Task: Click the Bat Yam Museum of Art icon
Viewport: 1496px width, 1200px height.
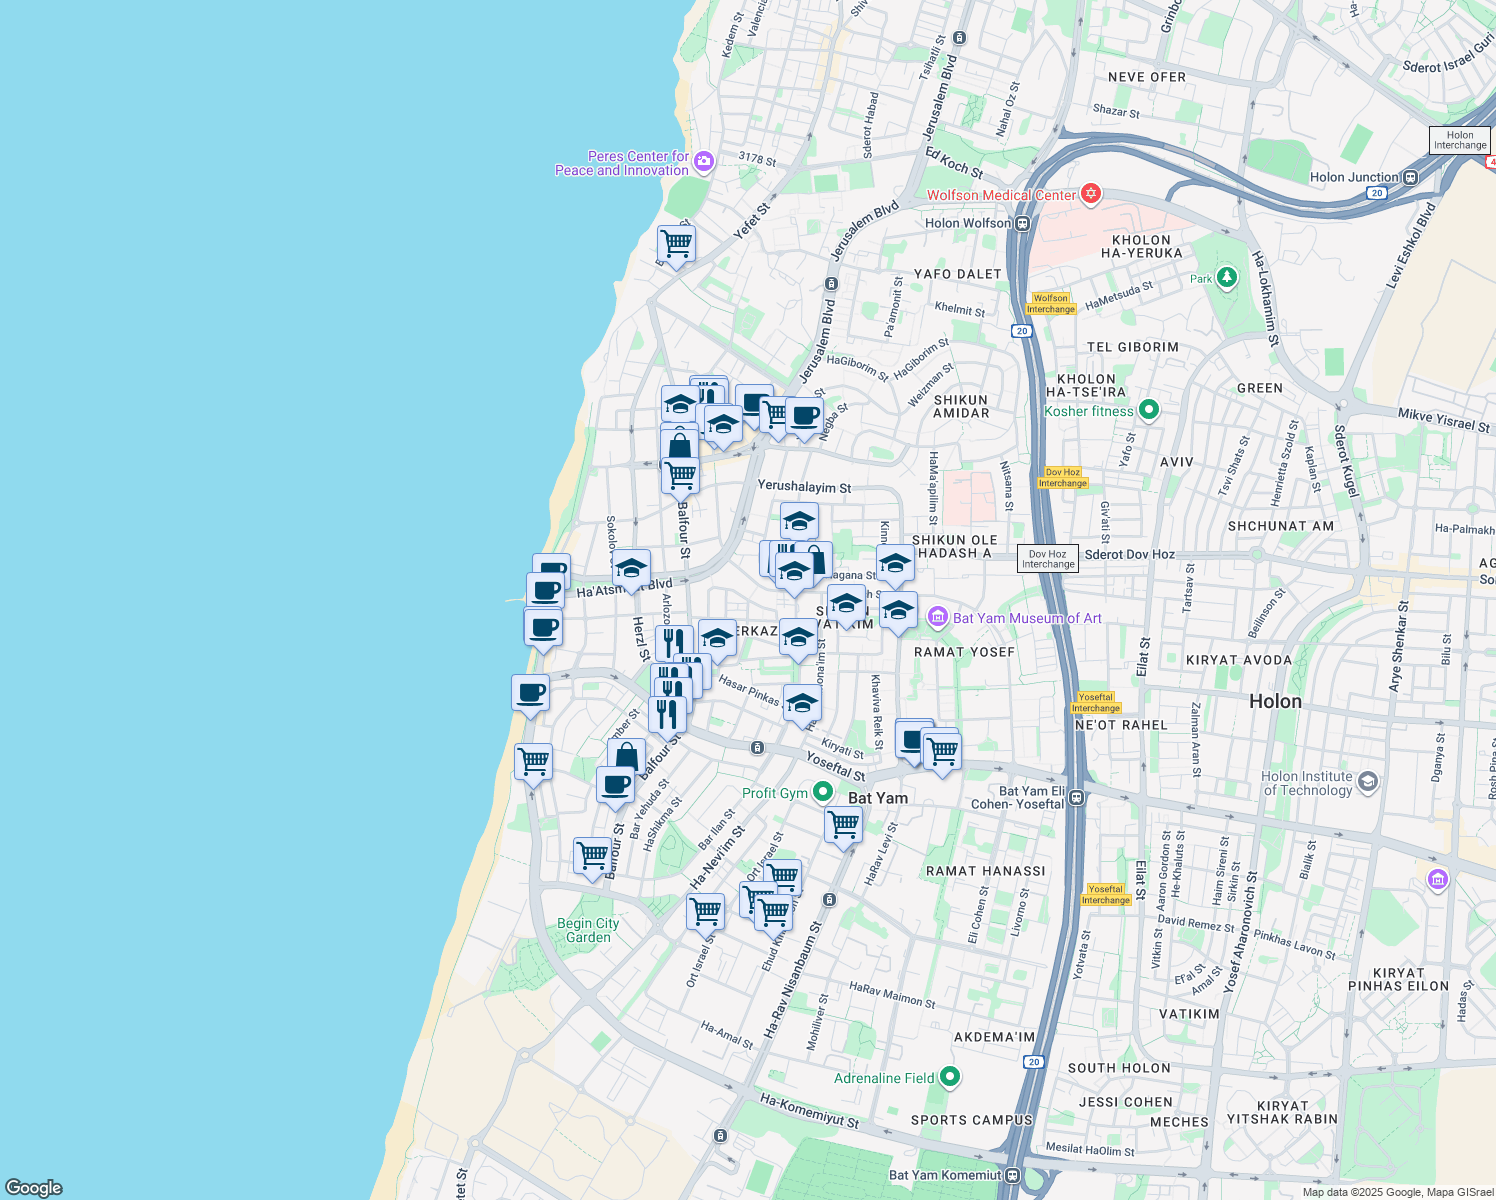Action: 937,617
